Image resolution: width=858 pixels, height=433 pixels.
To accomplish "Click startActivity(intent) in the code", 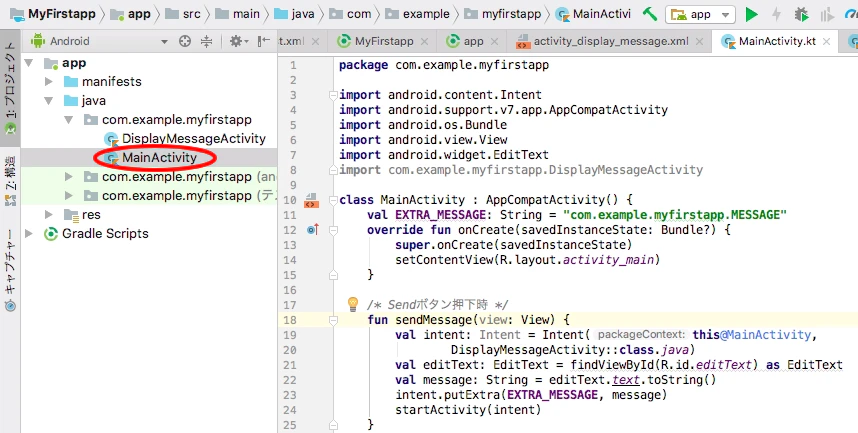I will [x=468, y=409].
